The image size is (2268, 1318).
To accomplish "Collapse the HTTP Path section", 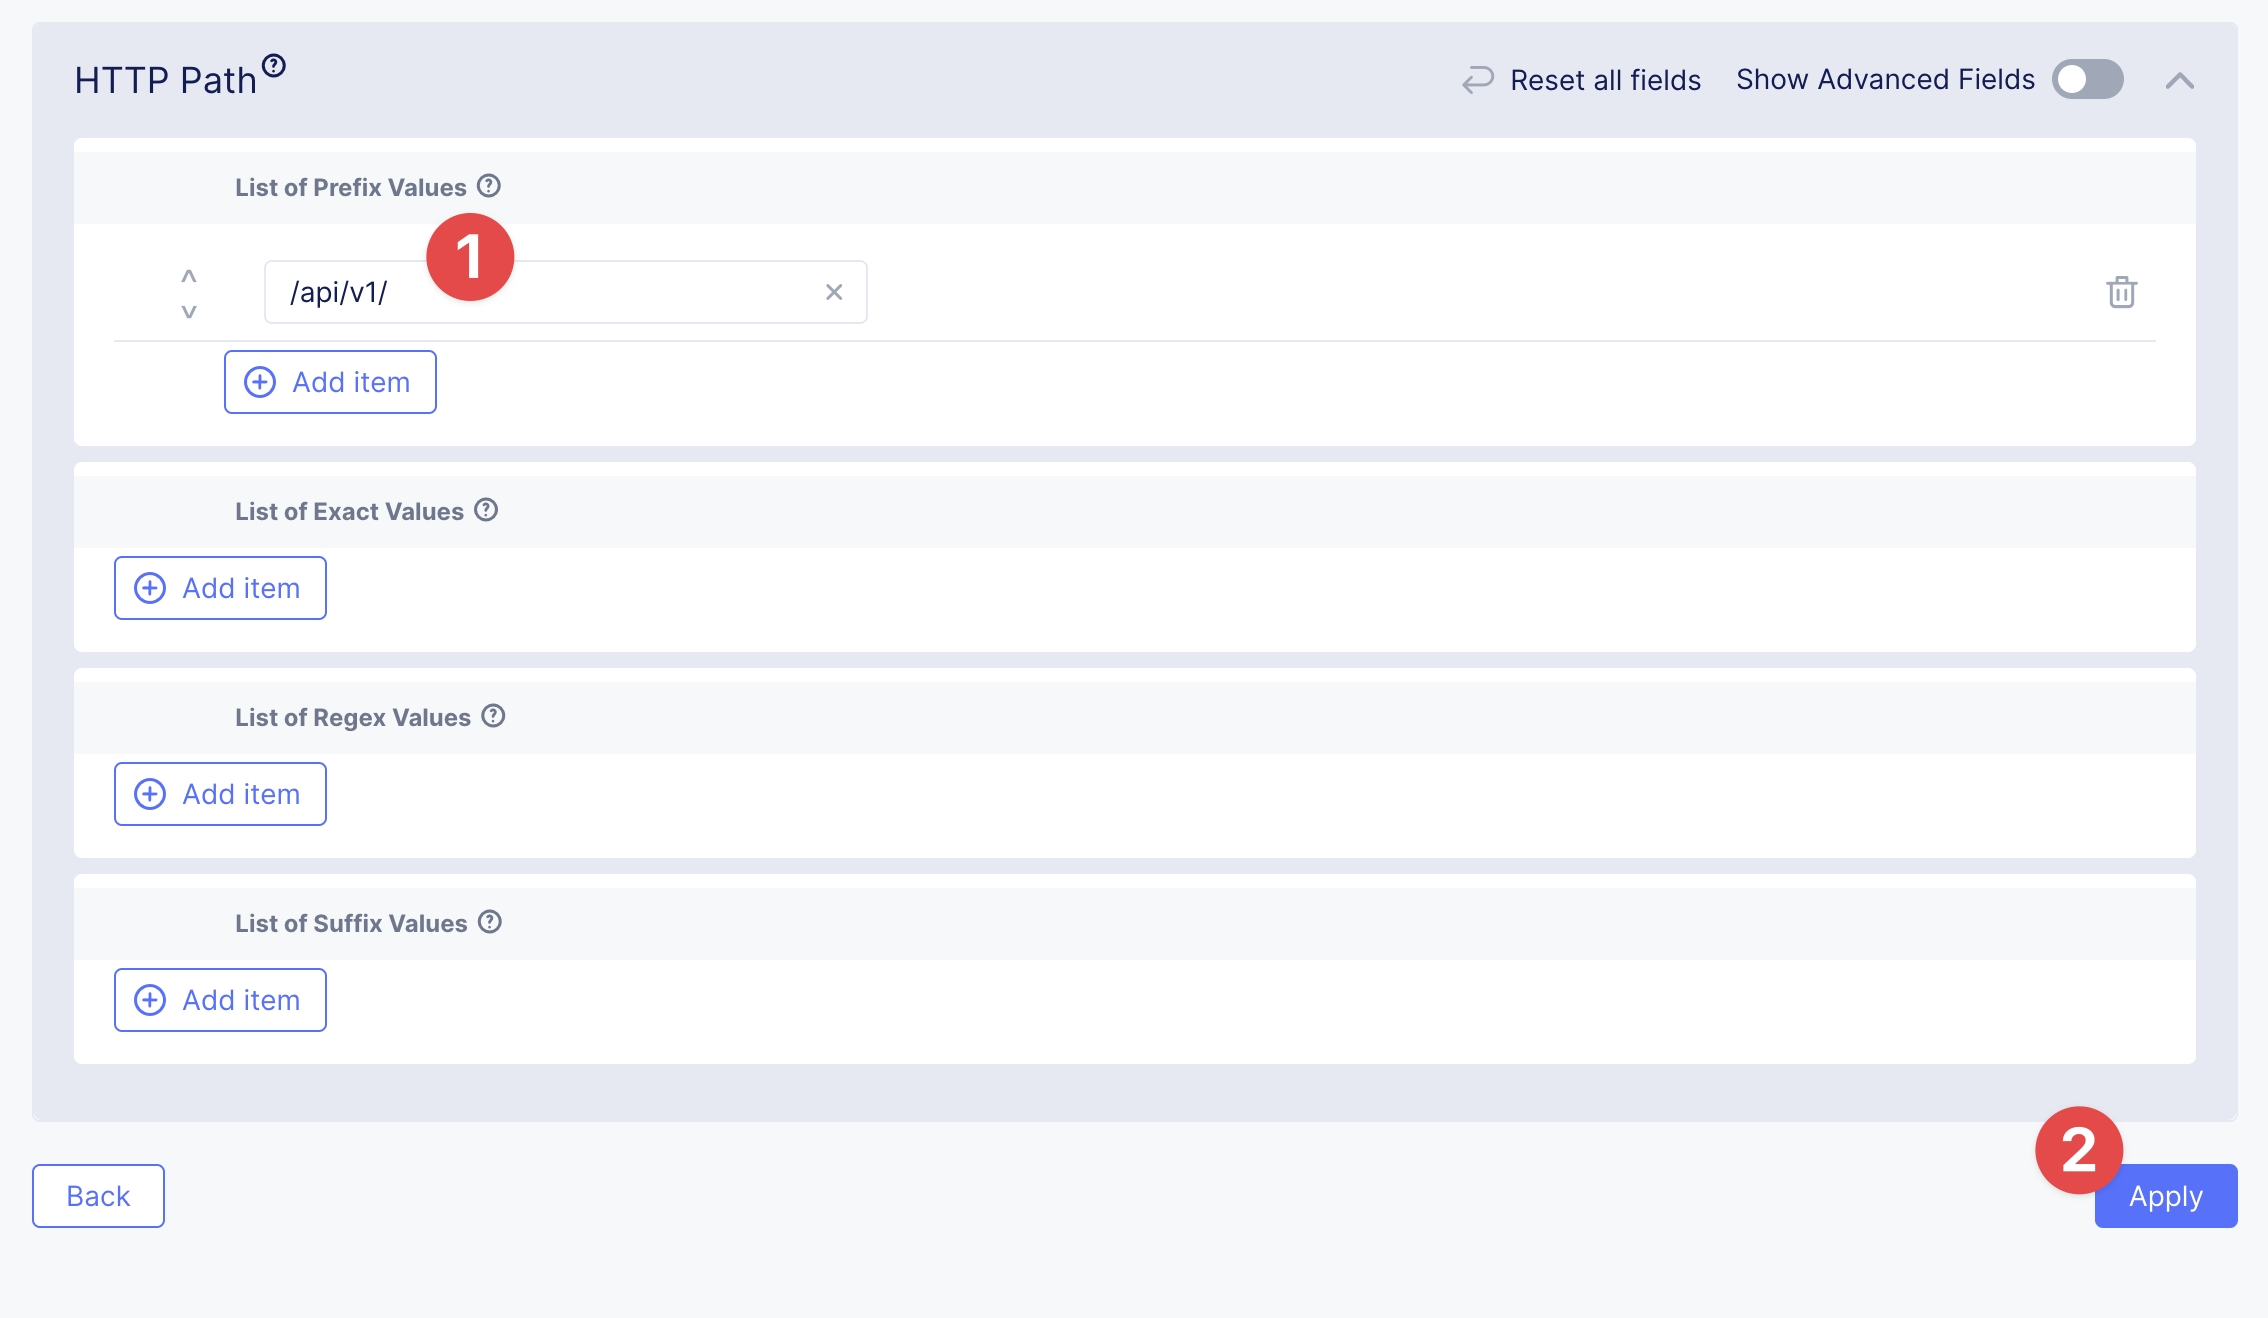I will pyautogui.click(x=2180, y=81).
